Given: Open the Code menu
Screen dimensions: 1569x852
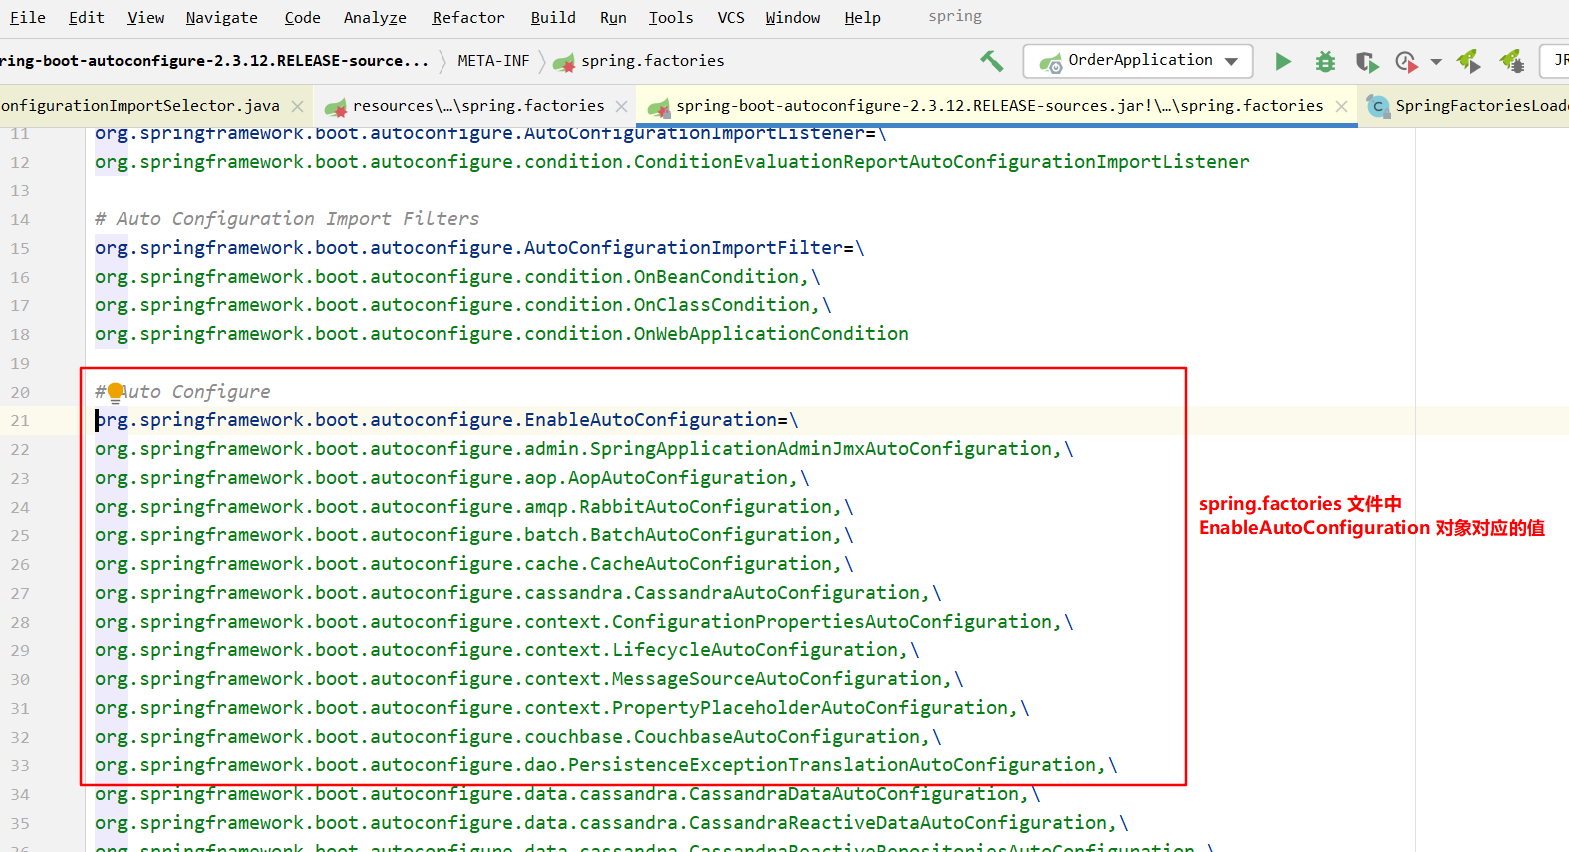Looking at the screenshot, I should (302, 17).
